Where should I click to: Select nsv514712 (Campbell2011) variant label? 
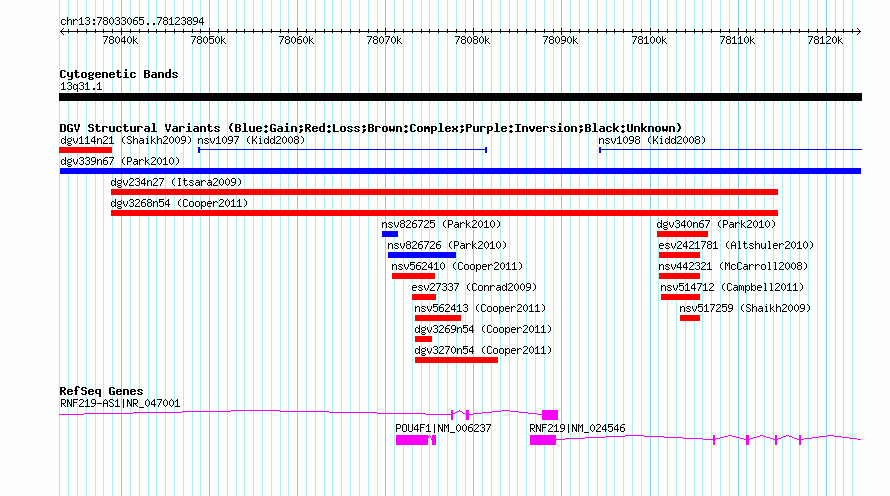(732, 287)
